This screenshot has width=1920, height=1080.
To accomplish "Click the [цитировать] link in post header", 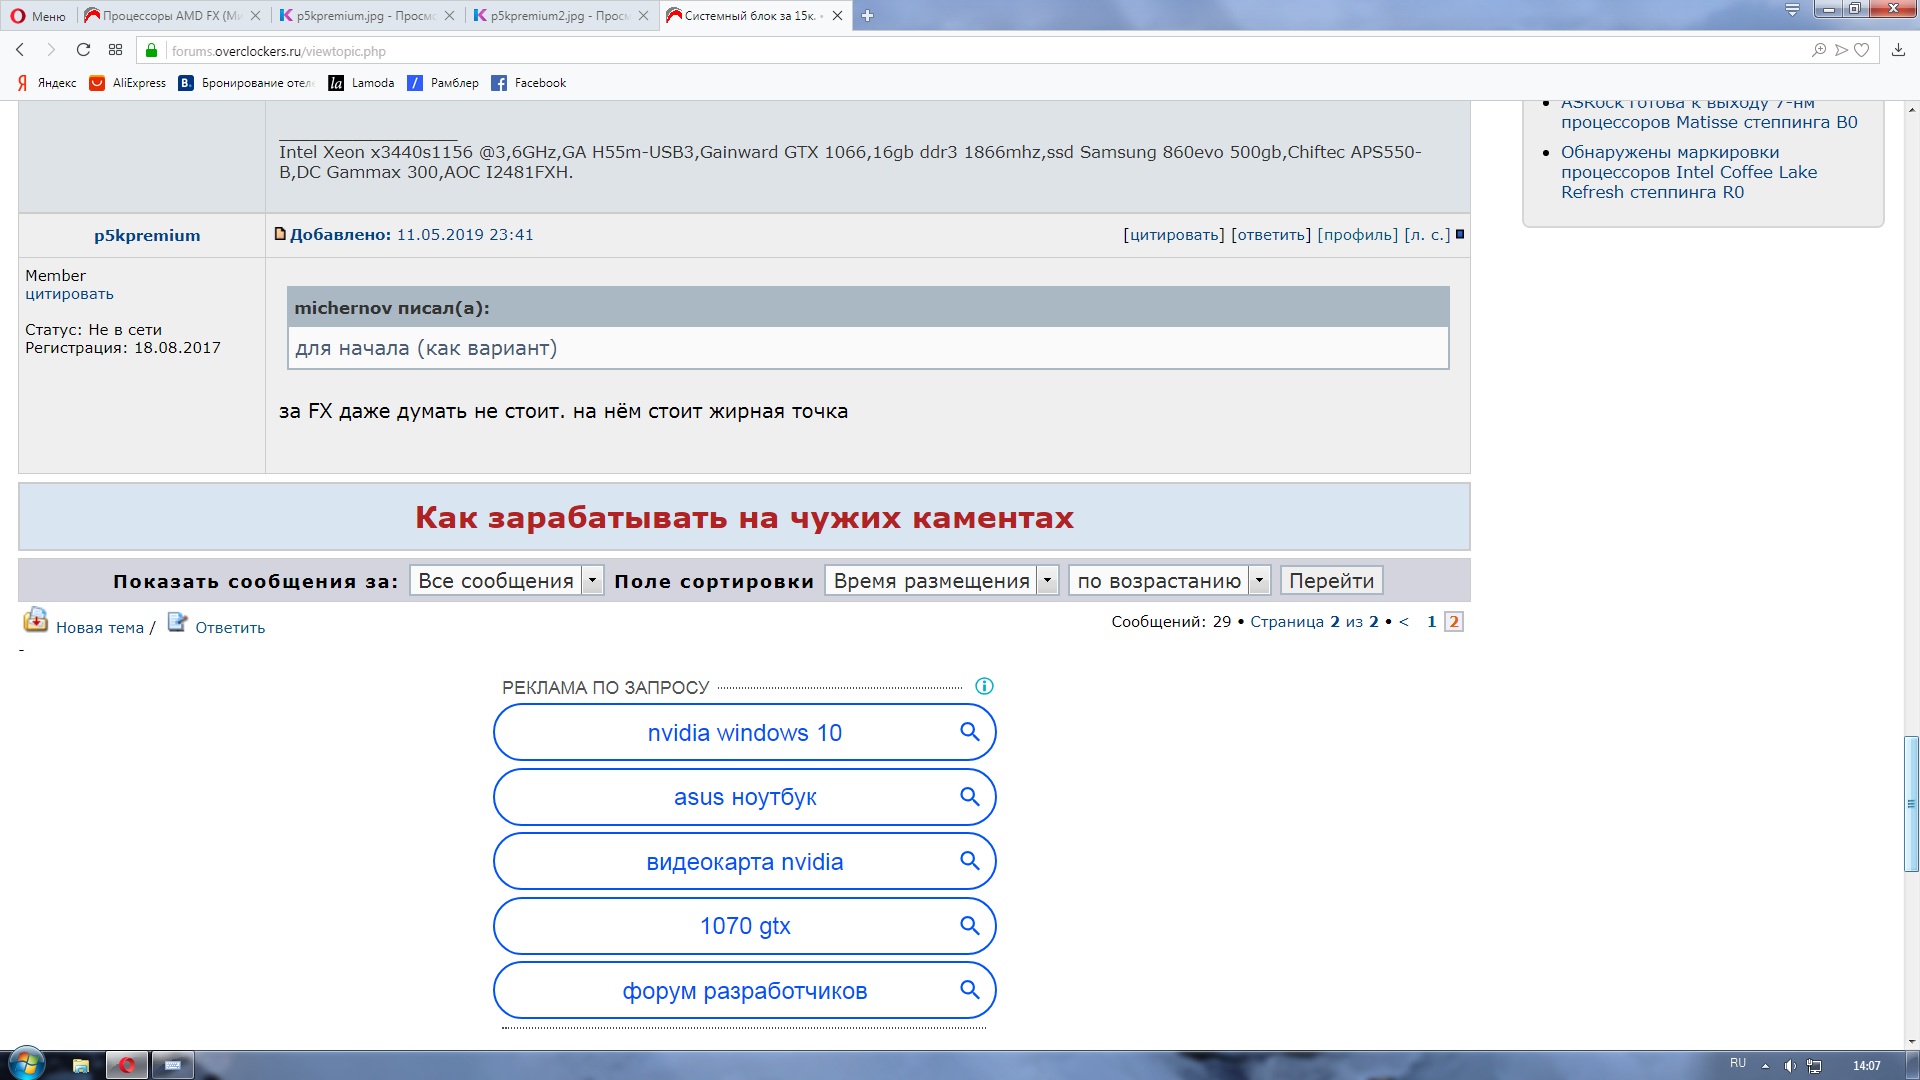I will 1173,235.
